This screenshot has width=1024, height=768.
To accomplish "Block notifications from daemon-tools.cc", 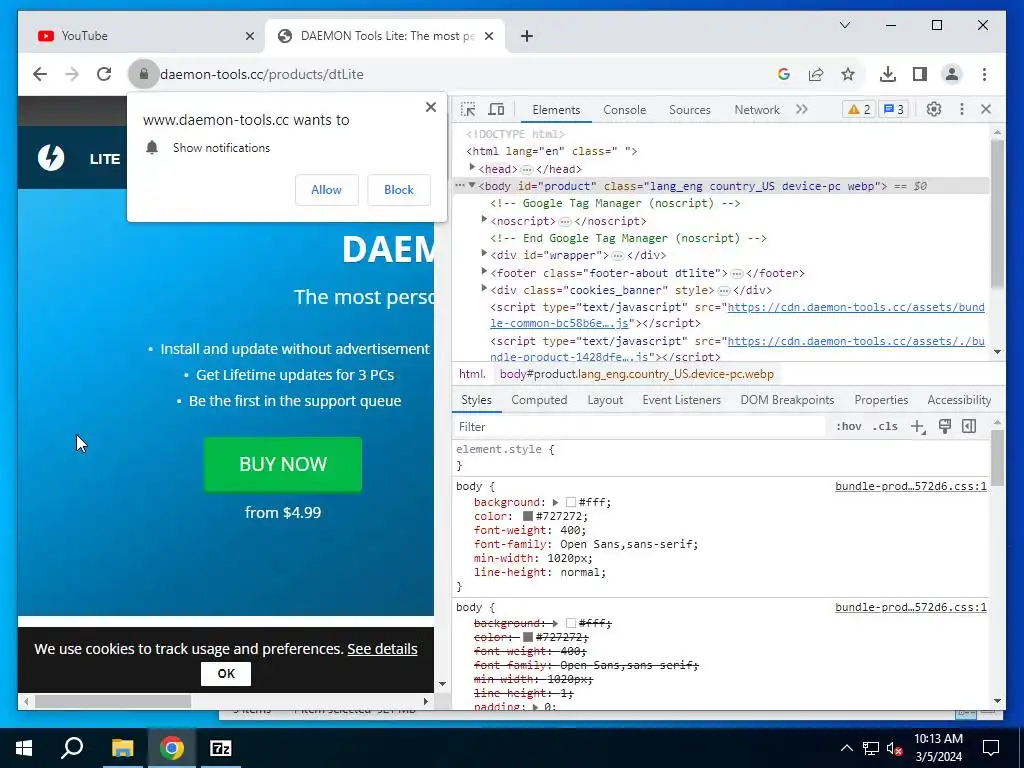I will [x=398, y=189].
